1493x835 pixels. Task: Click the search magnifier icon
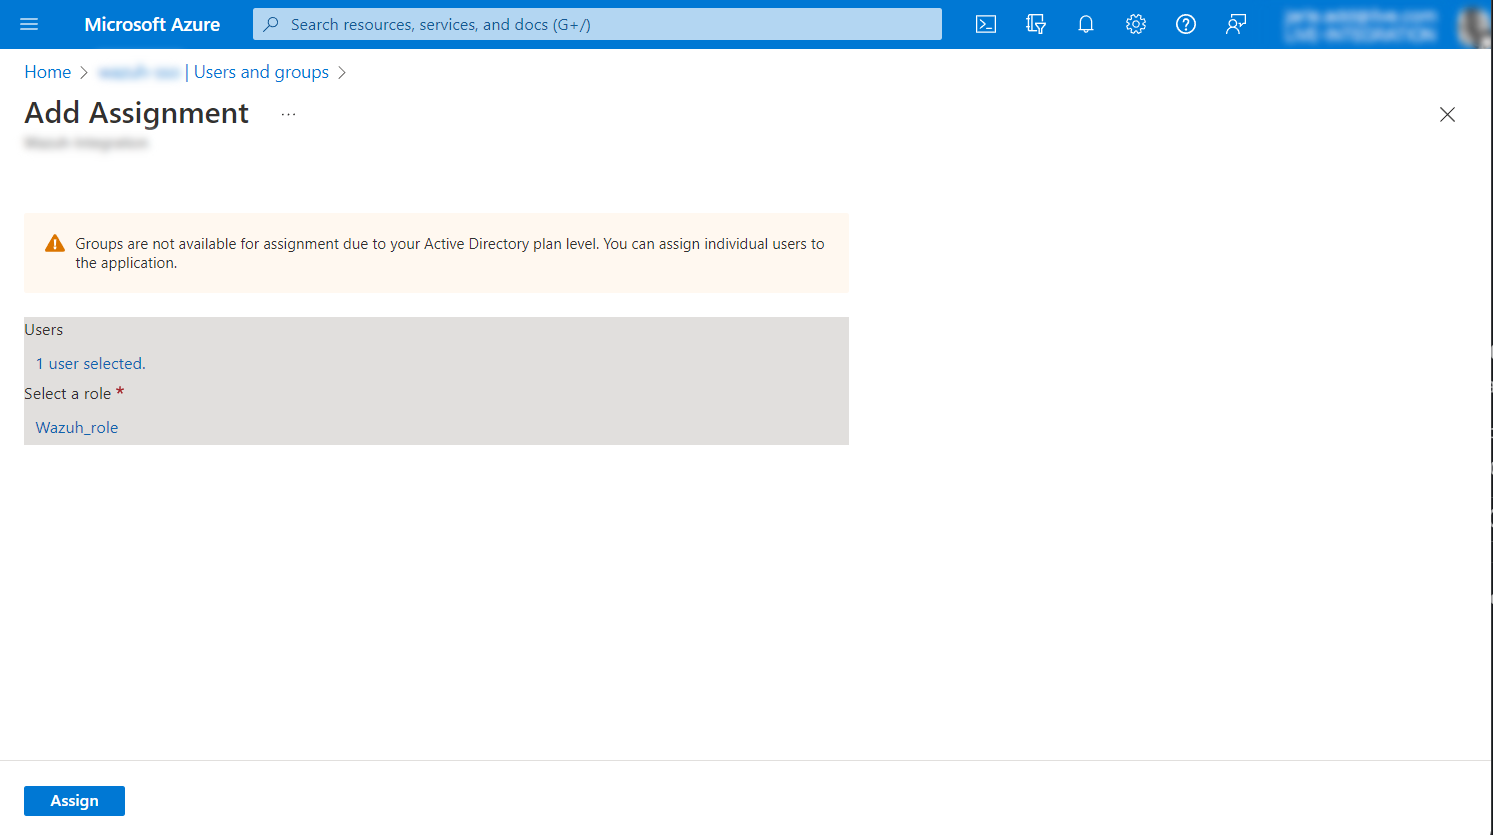(x=271, y=24)
